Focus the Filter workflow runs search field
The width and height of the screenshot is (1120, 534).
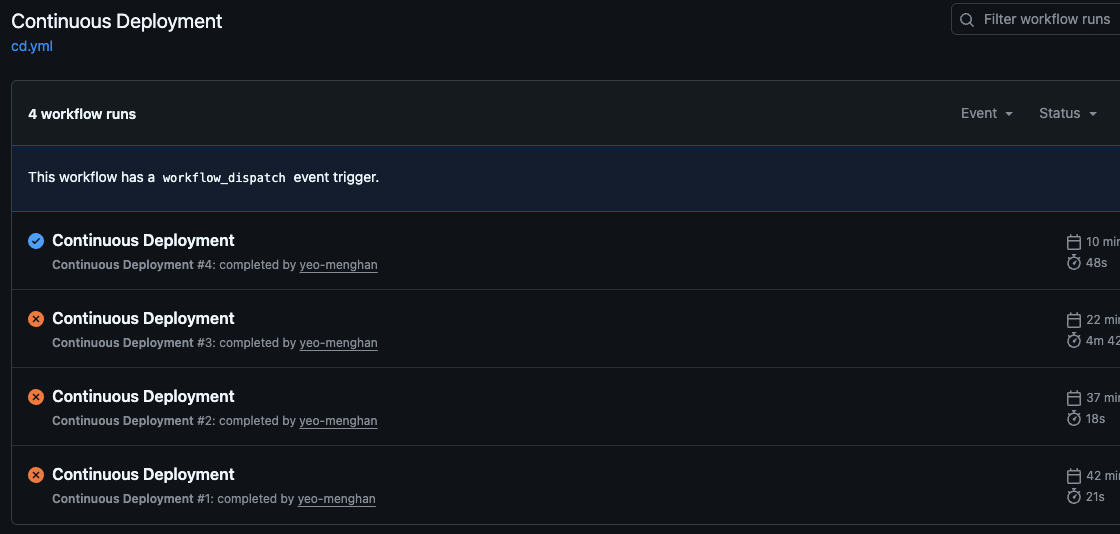point(1046,20)
